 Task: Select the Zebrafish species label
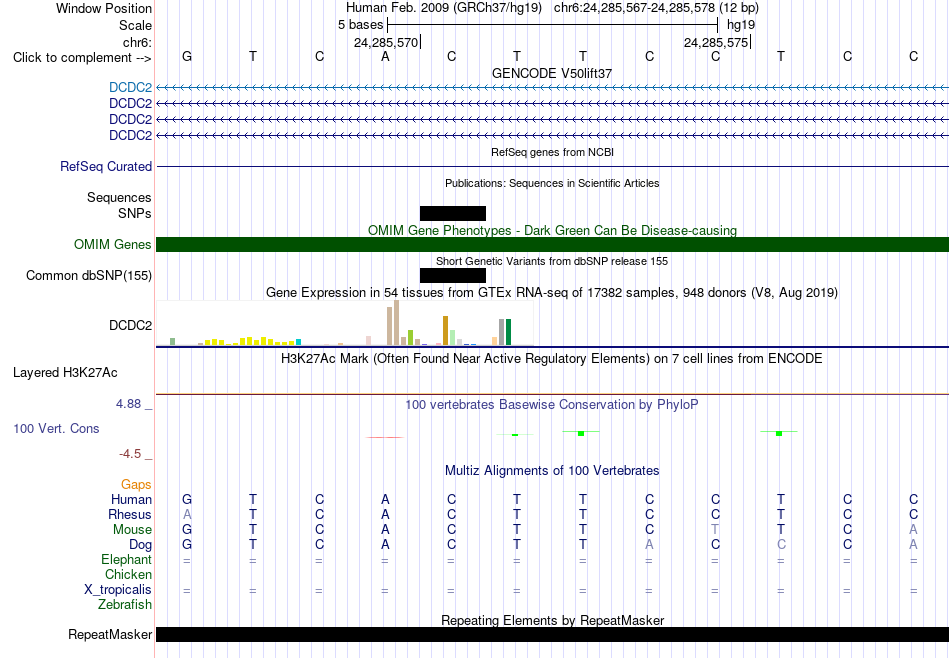pyautogui.click(x=125, y=604)
